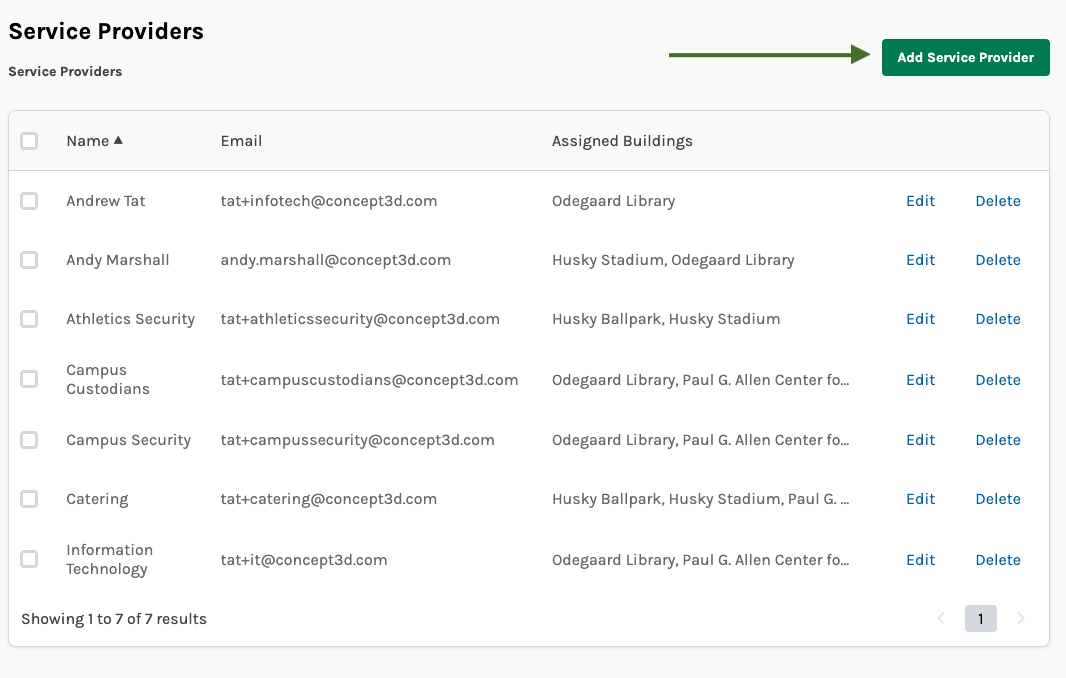Select the Information Technology row checkbox
1066x678 pixels.
point(29,560)
